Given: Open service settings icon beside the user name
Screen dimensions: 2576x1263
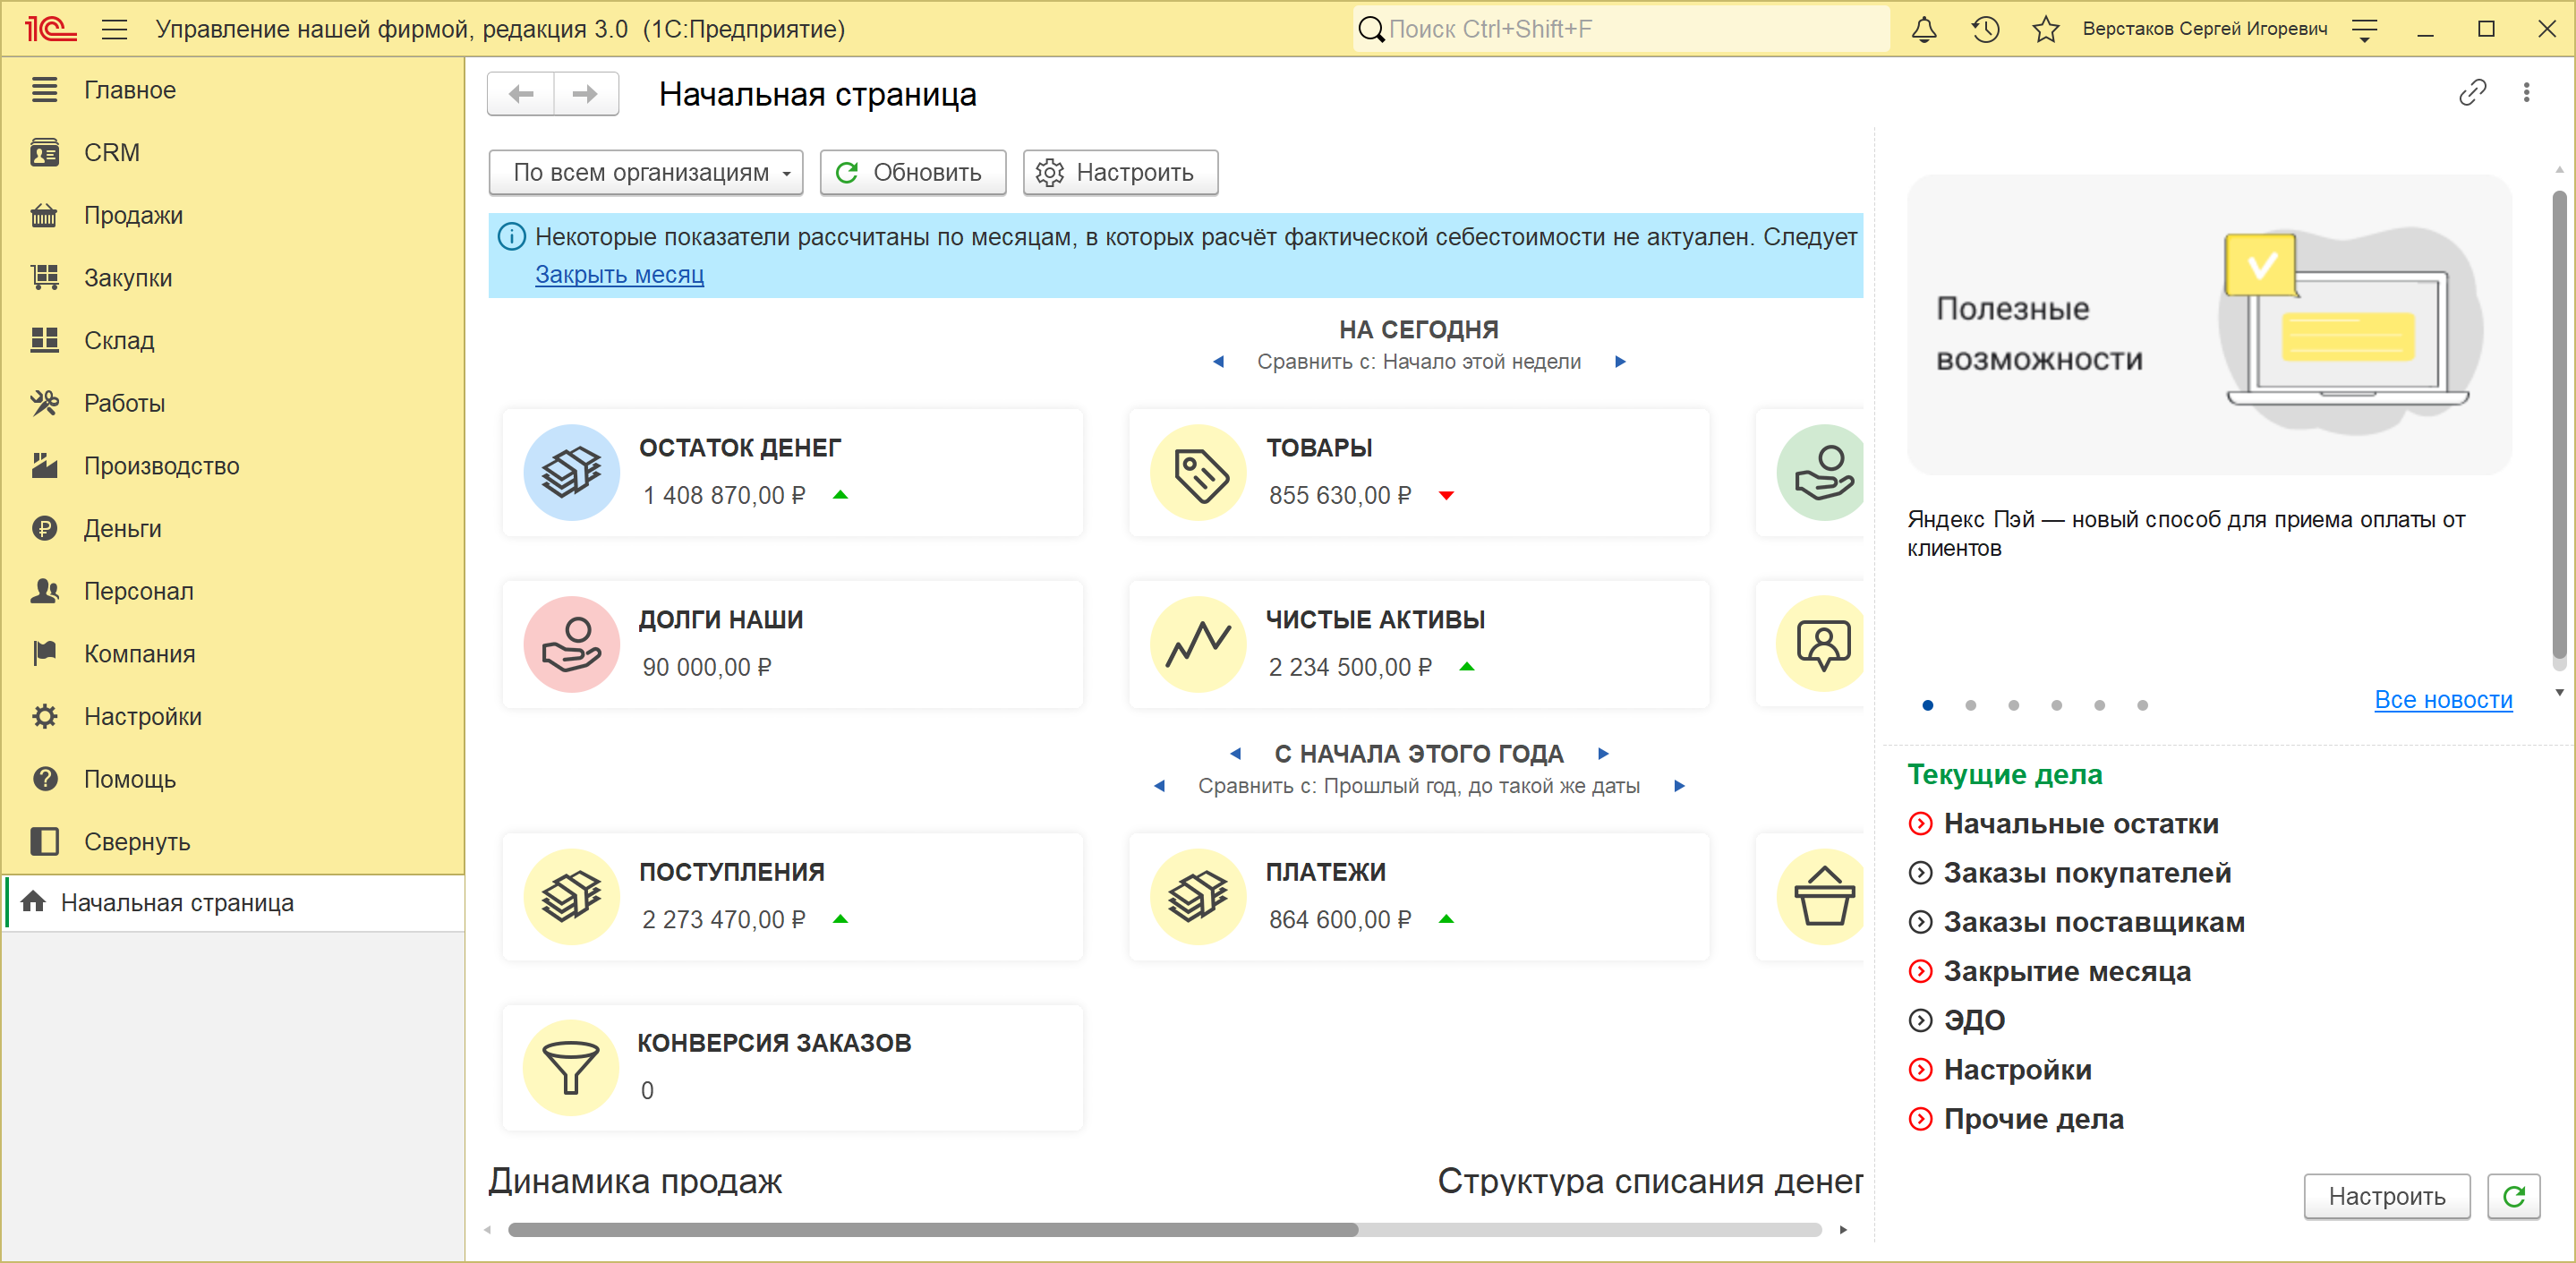Looking at the screenshot, I should click(x=2364, y=30).
